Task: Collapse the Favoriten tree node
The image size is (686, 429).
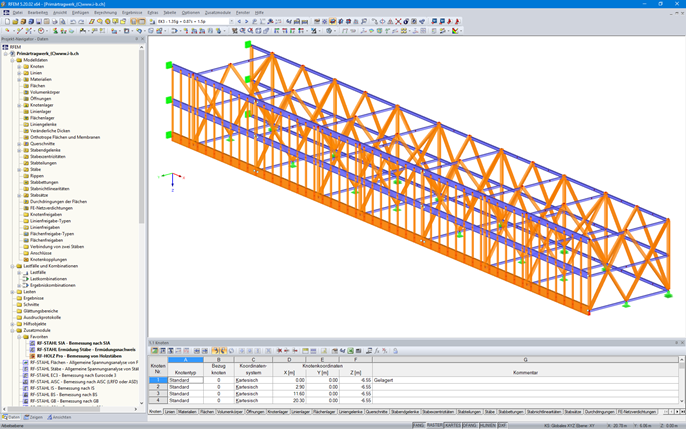Action: pyautogui.click(x=19, y=337)
